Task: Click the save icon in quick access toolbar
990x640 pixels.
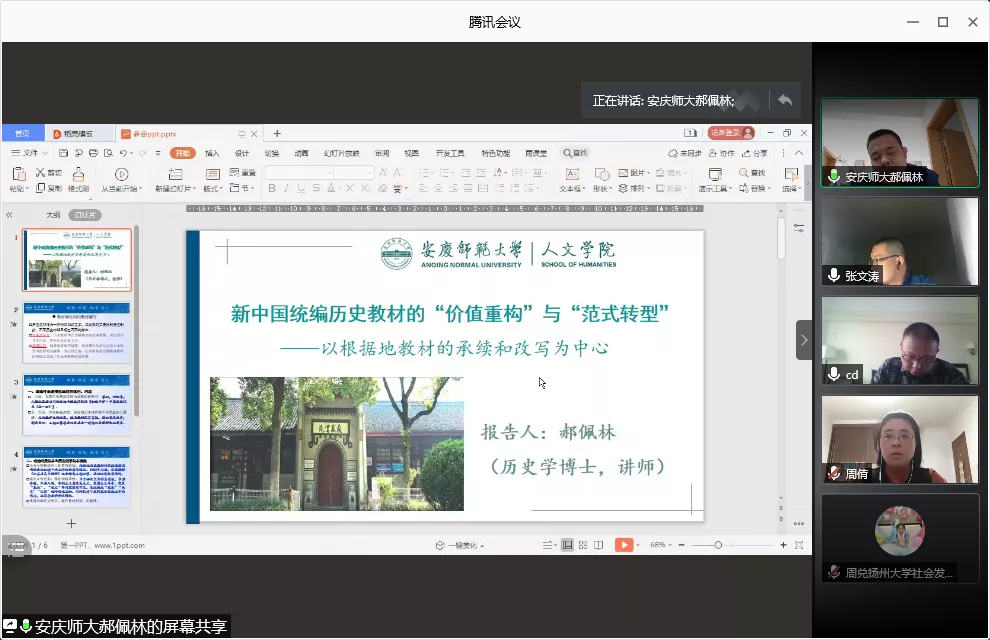Action: click(64, 153)
